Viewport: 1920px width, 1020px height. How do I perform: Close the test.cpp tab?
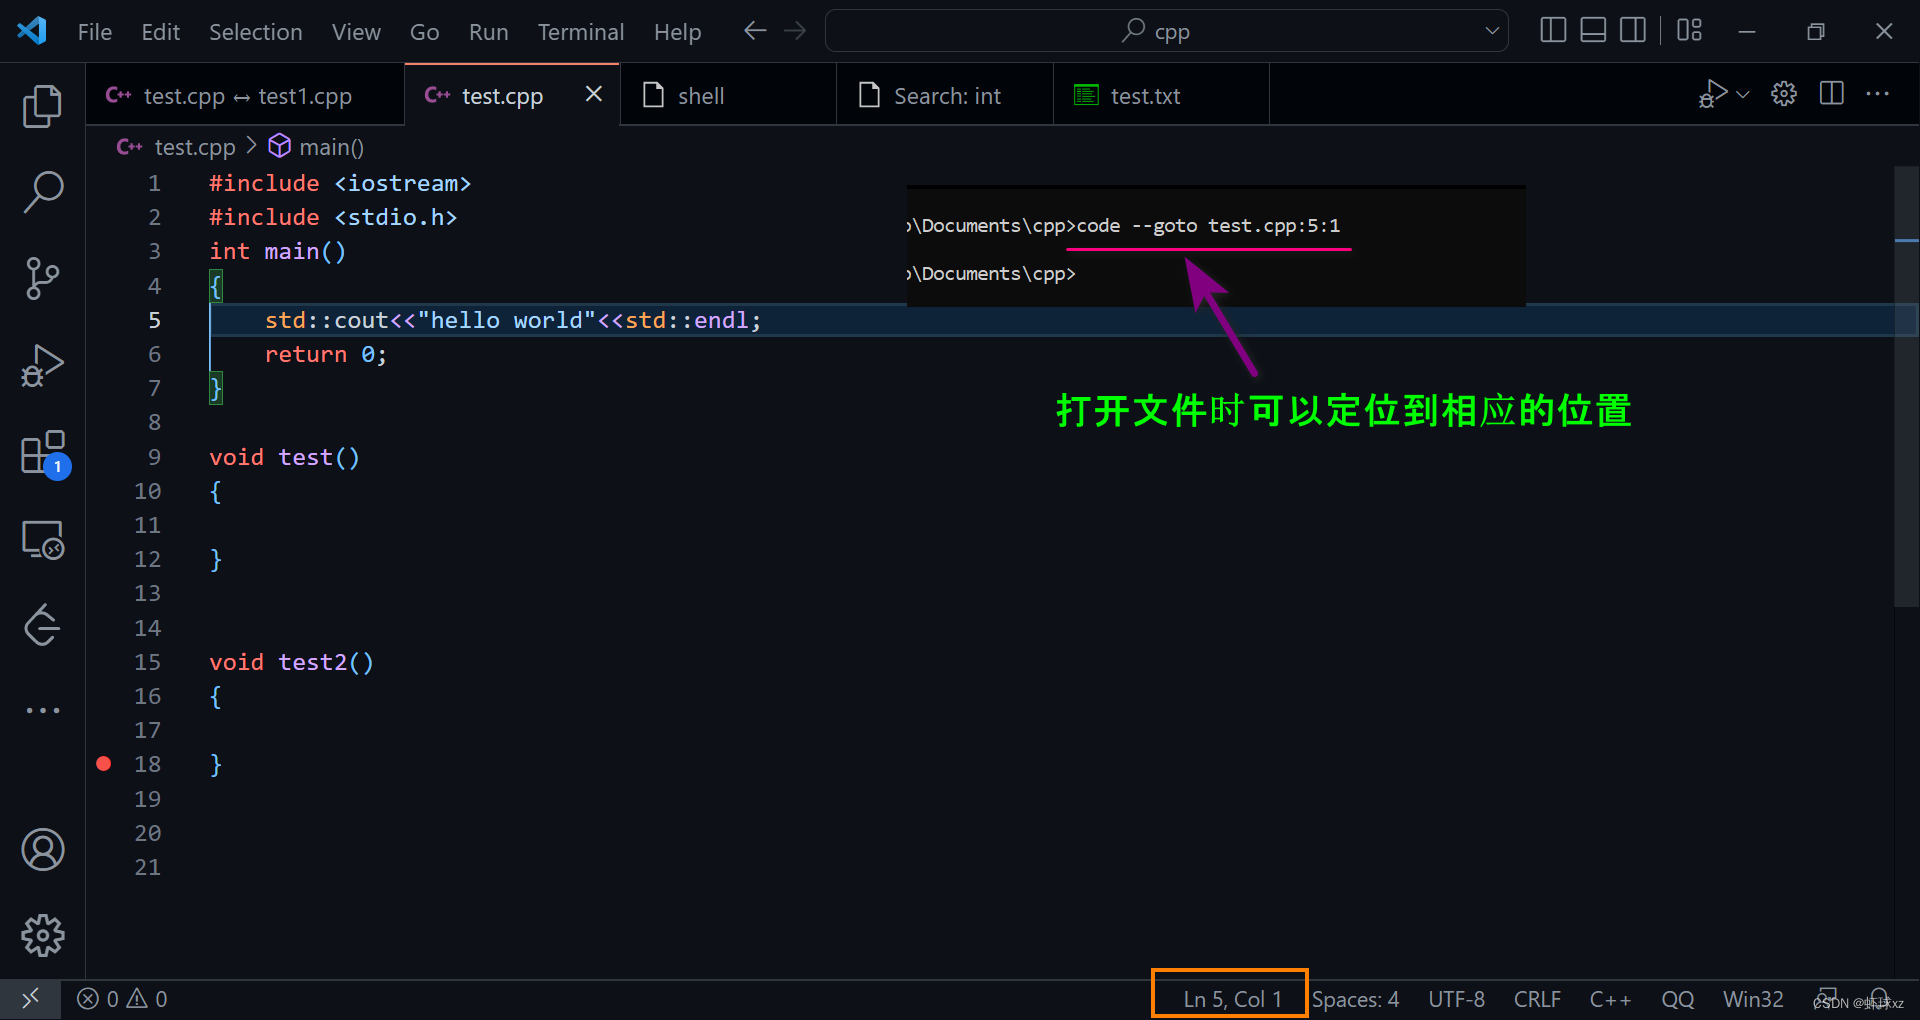(x=594, y=94)
